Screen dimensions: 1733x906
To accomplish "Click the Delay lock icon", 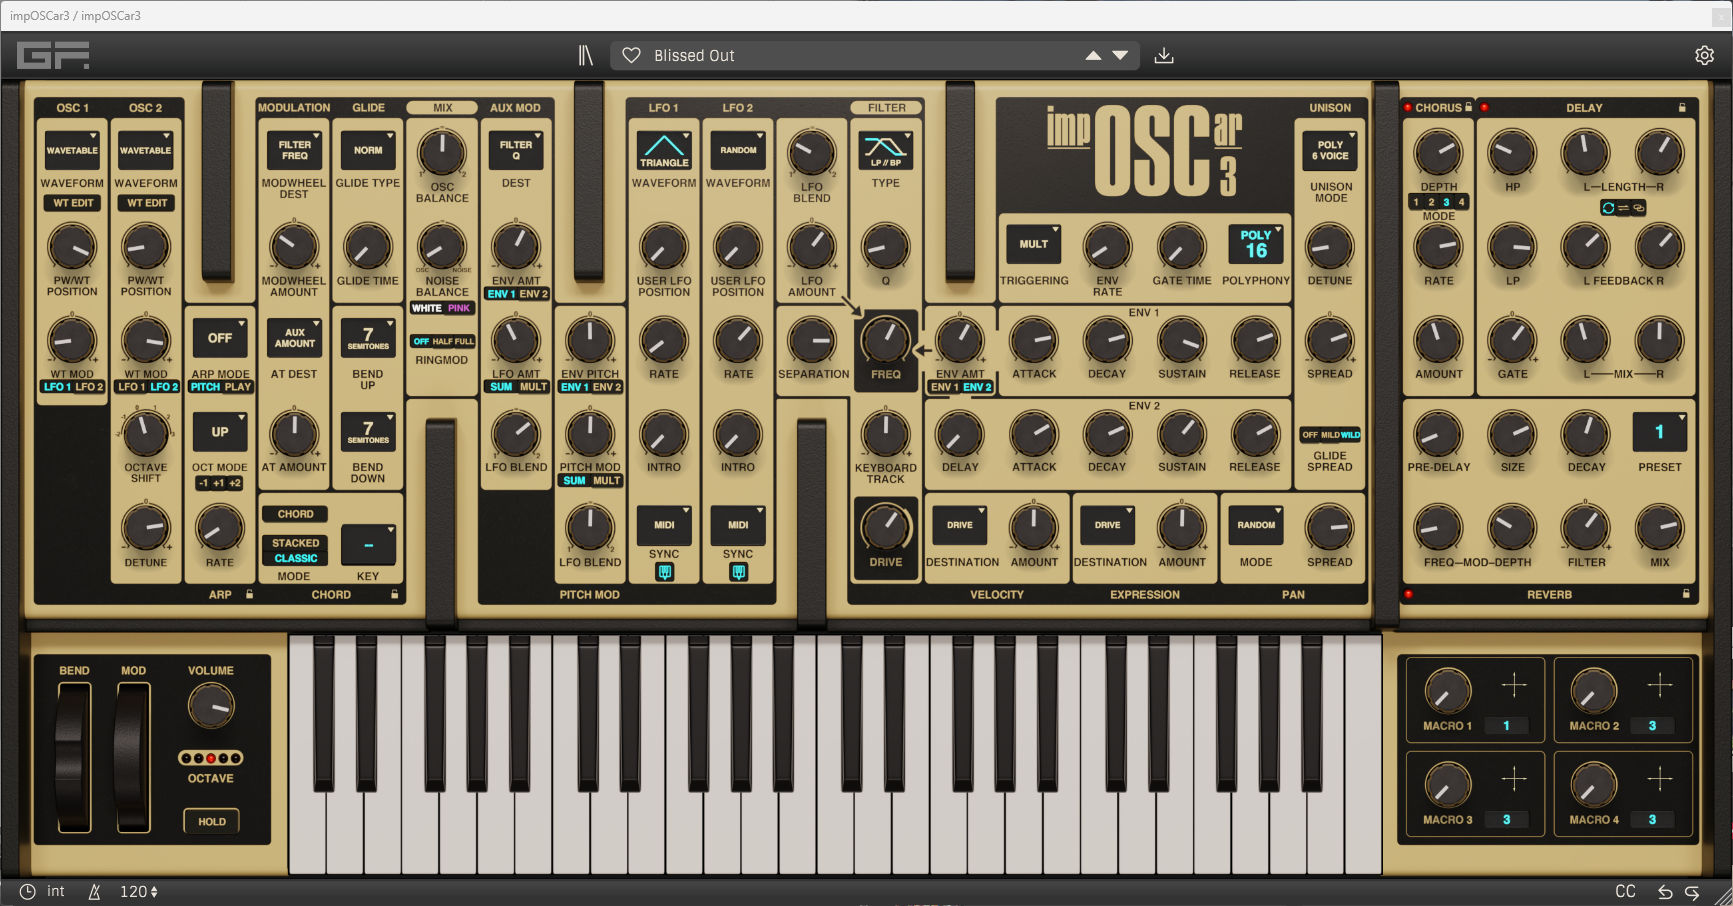I will pyautogui.click(x=1682, y=107).
